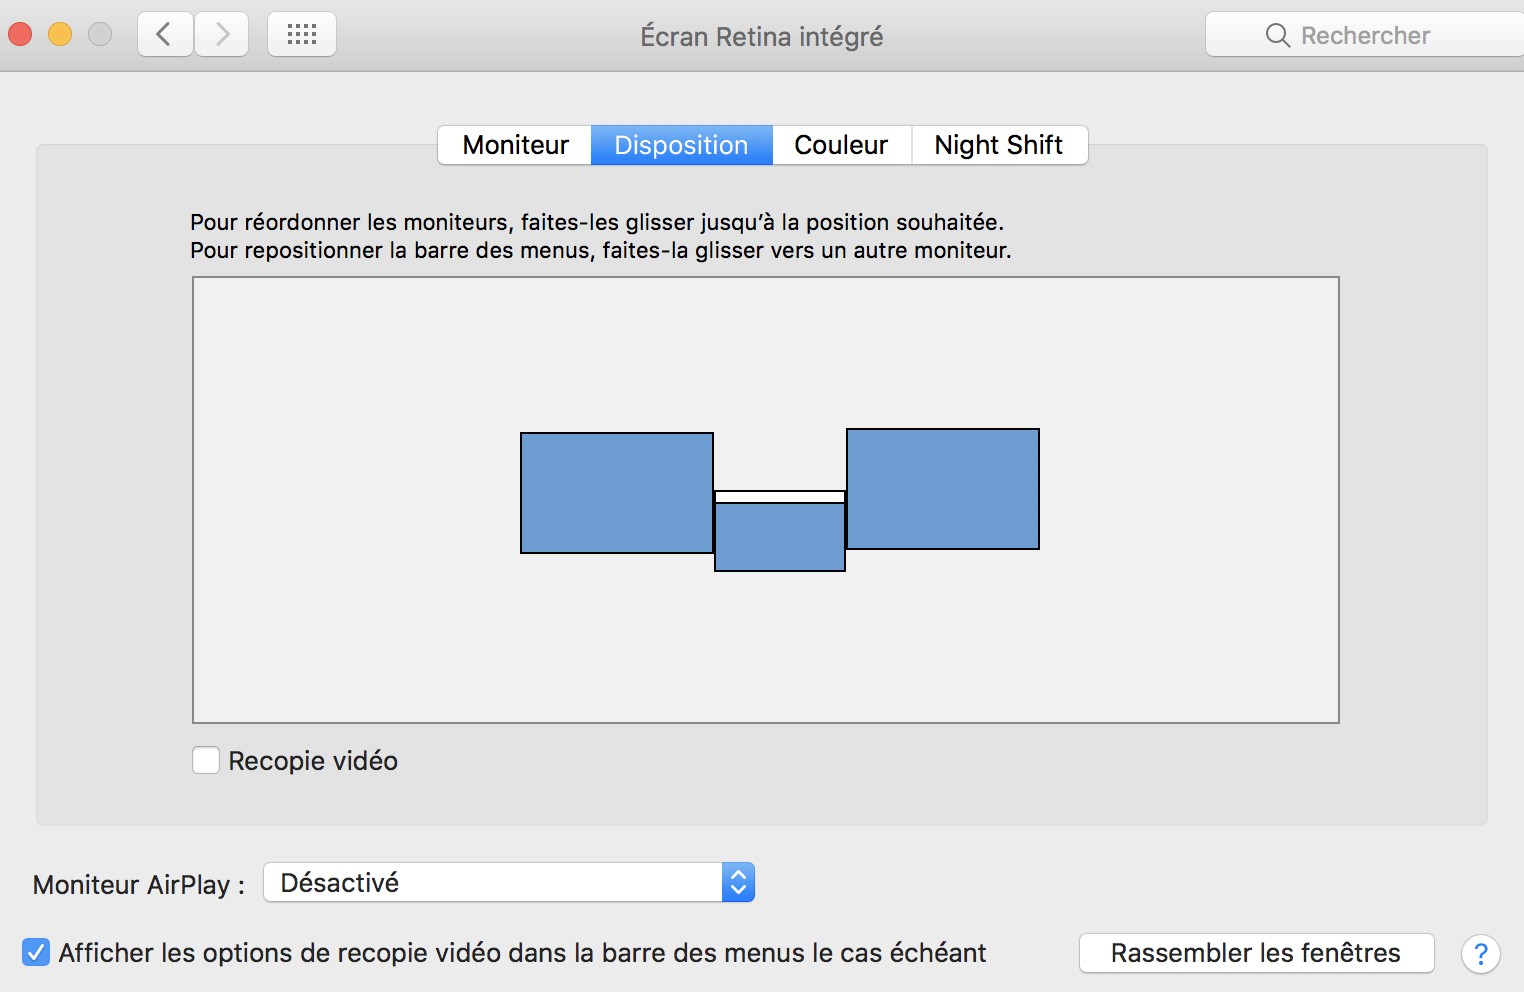The image size is (1524, 992).
Task: Select the left monitor rectangle
Action: (x=616, y=493)
